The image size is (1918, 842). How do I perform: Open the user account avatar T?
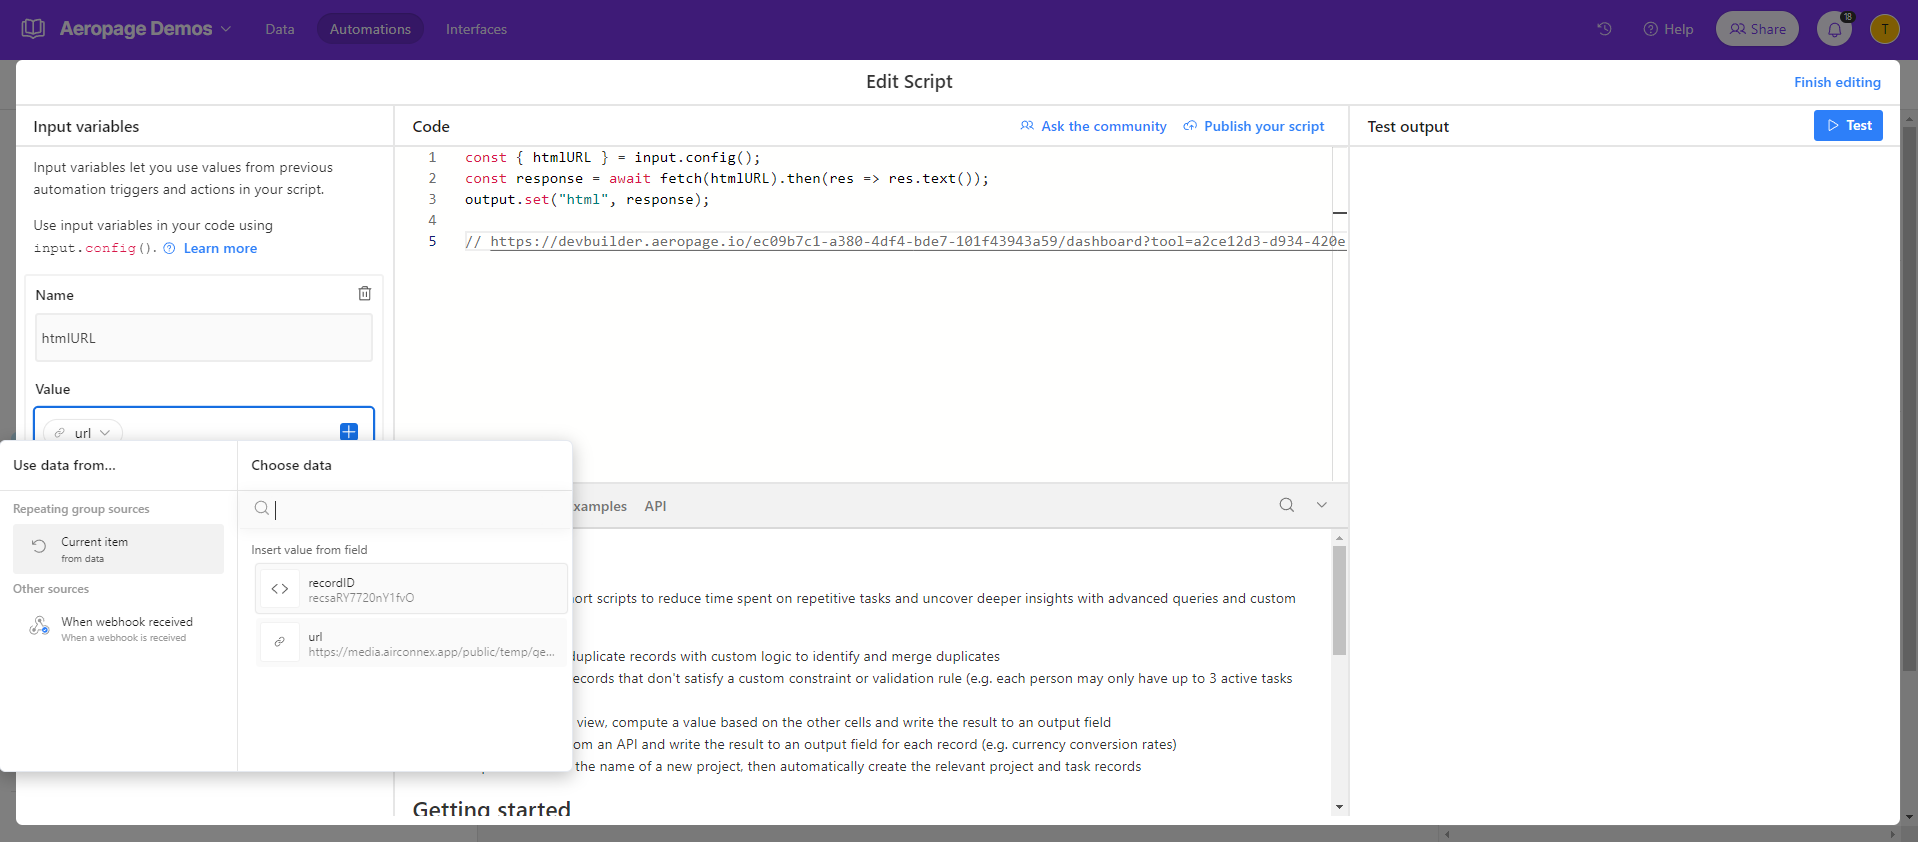pos(1884,29)
